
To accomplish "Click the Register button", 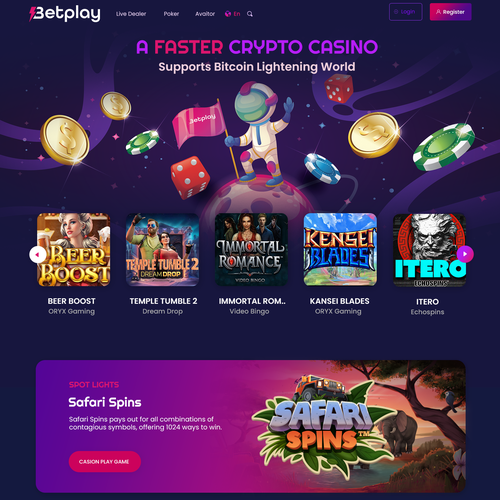I will [x=451, y=12].
